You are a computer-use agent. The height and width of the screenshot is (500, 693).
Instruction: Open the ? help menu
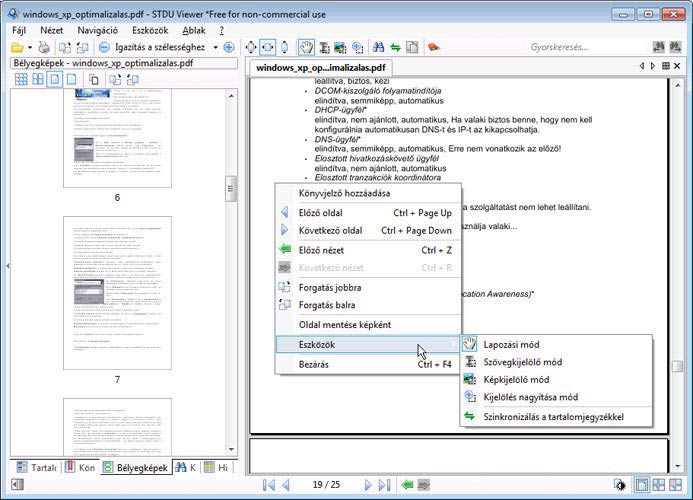pyautogui.click(x=221, y=31)
